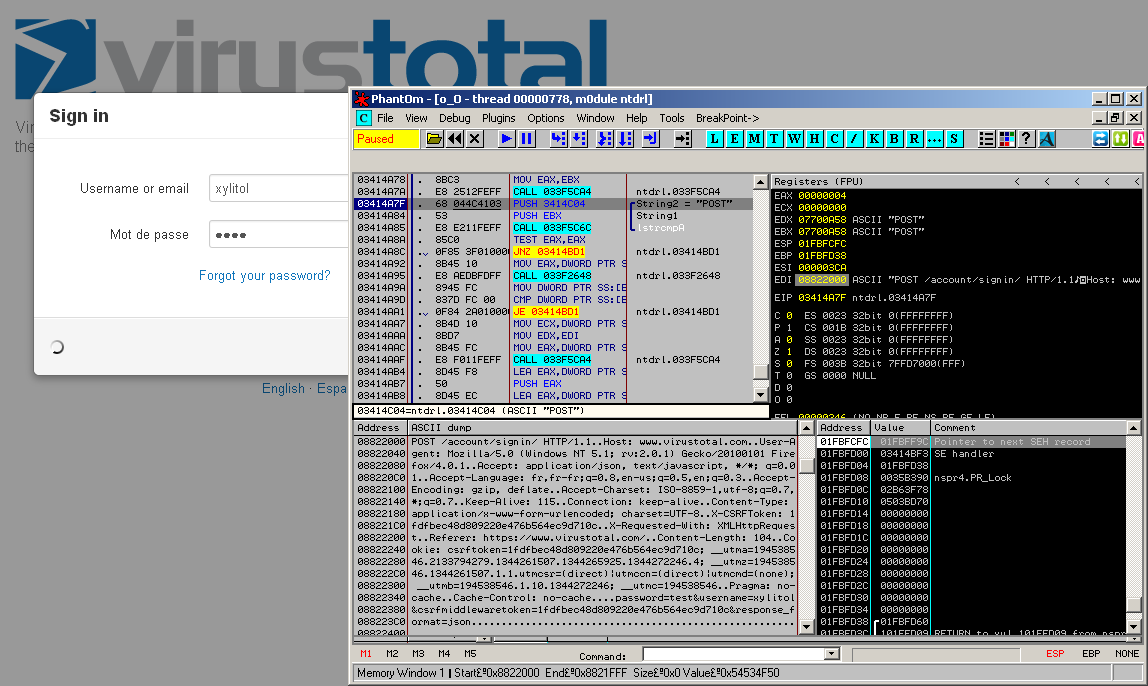Click the Go To Address arrow icon
Screen dimensions: 1148x686
pyautogui.click(x=682, y=139)
